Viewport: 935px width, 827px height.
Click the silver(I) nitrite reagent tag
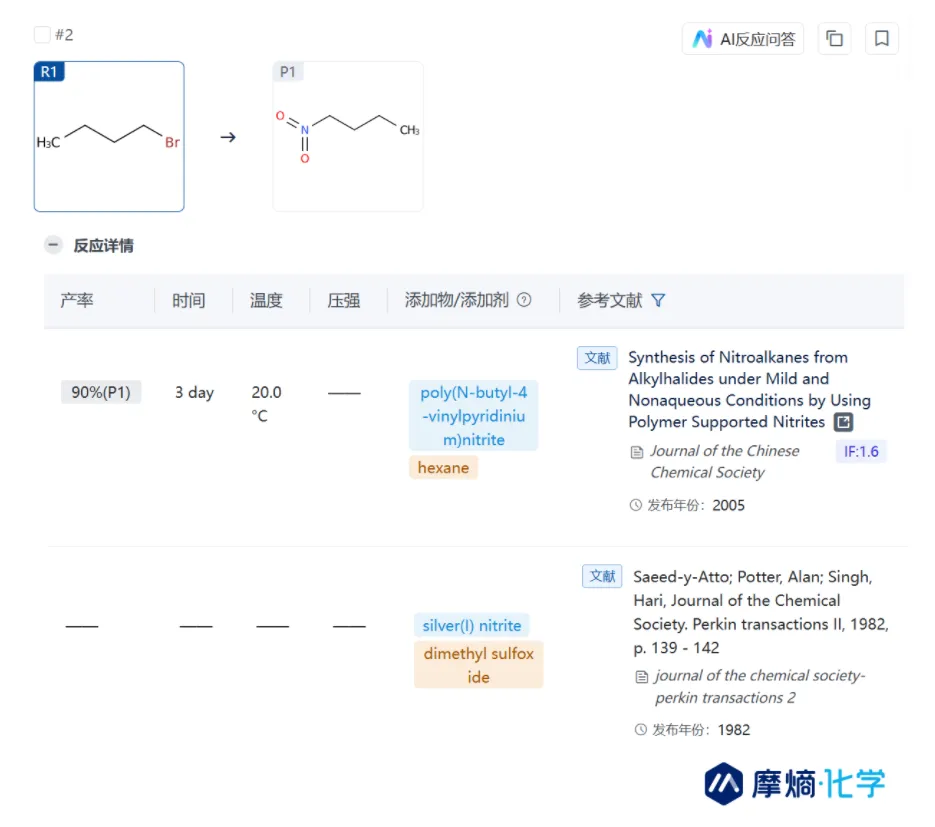[471, 626]
